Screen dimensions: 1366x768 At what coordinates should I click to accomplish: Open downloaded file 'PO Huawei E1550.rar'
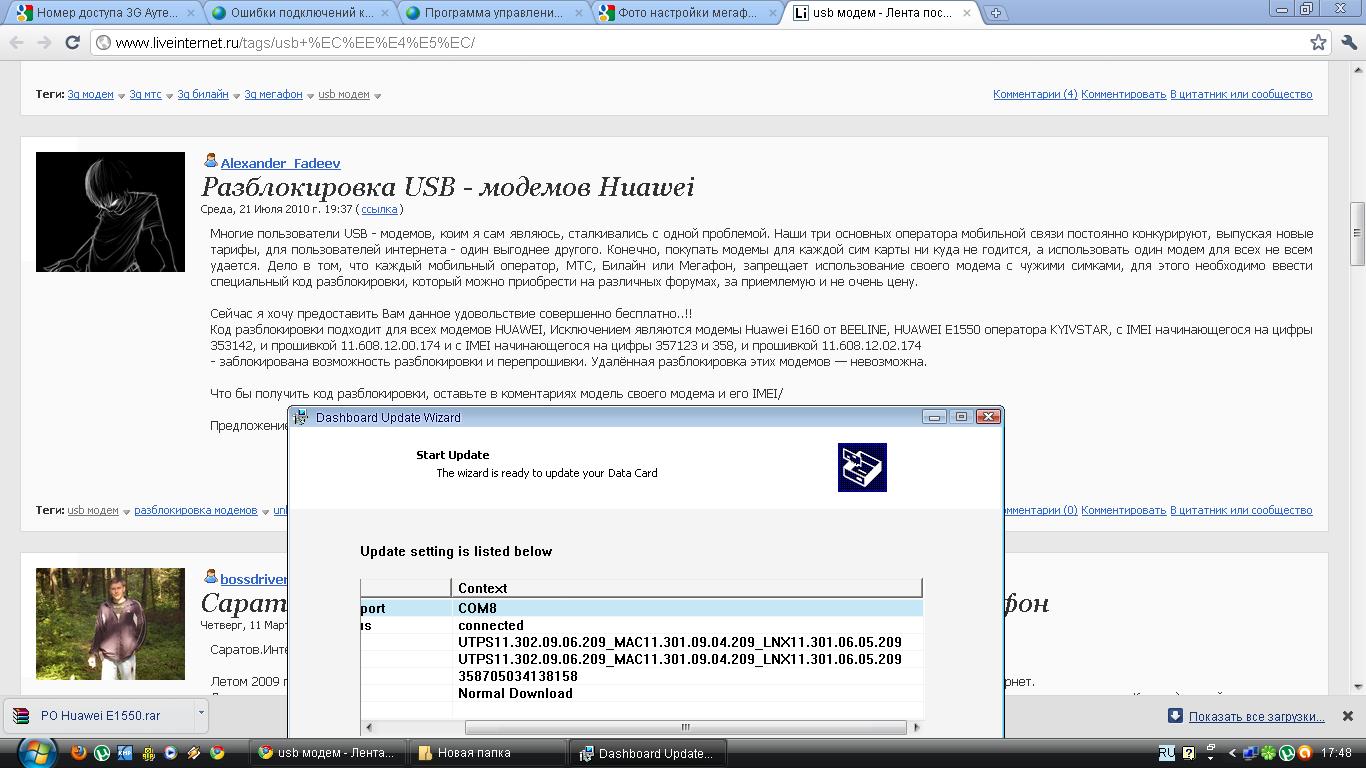[98, 716]
